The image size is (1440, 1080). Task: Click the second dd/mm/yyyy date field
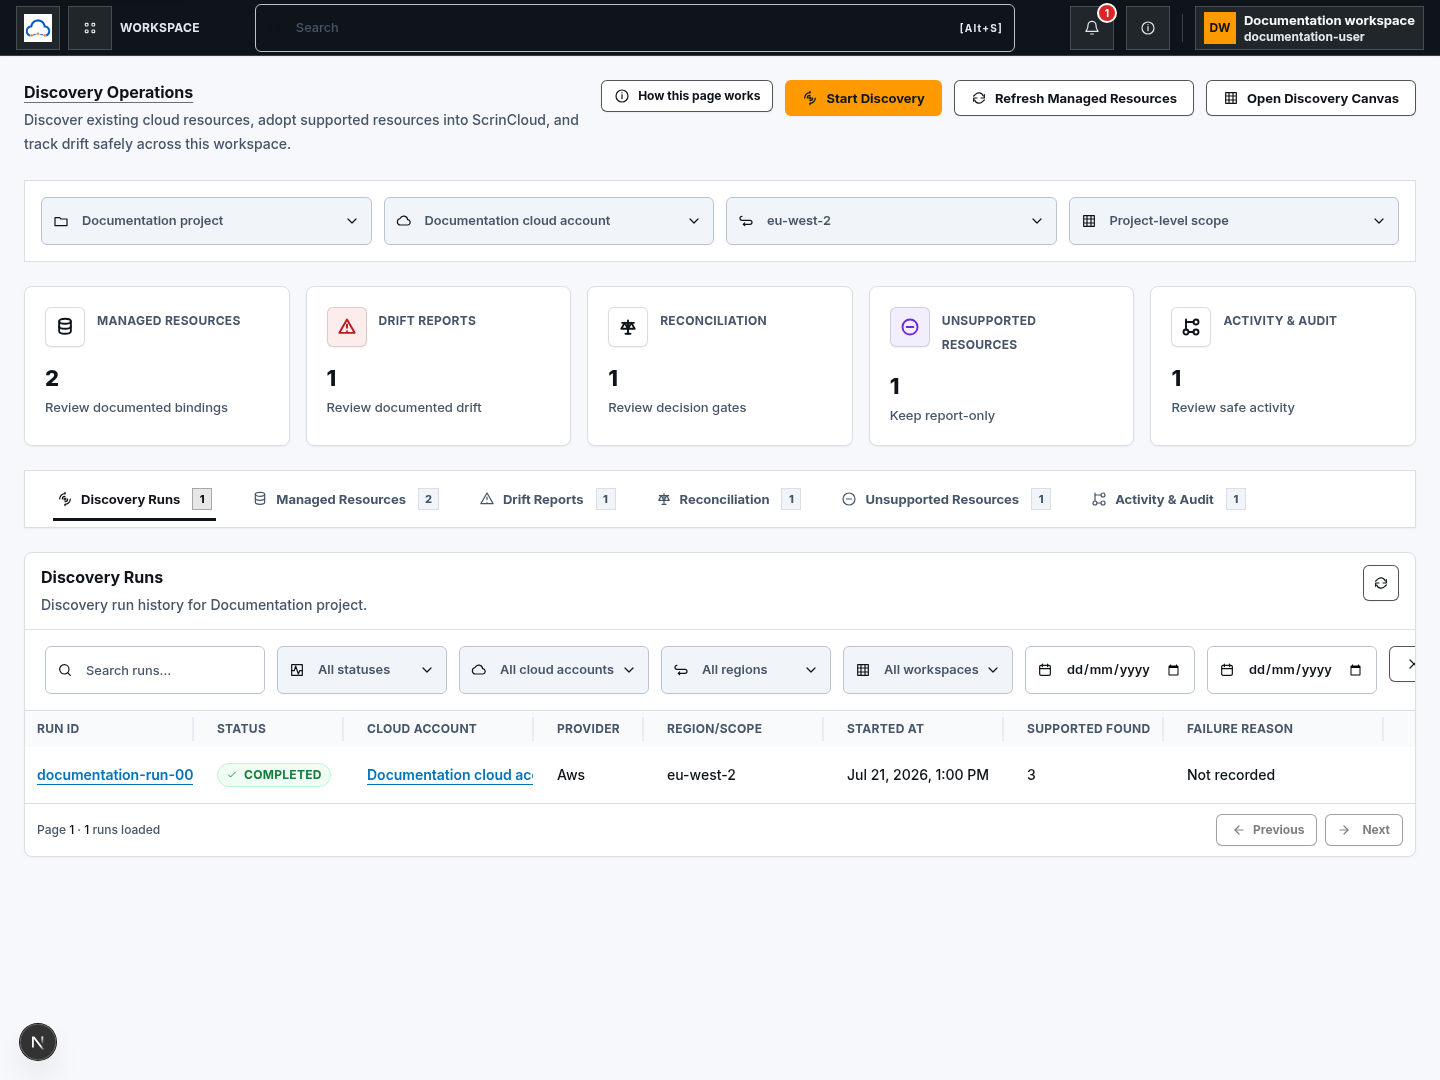1292,670
